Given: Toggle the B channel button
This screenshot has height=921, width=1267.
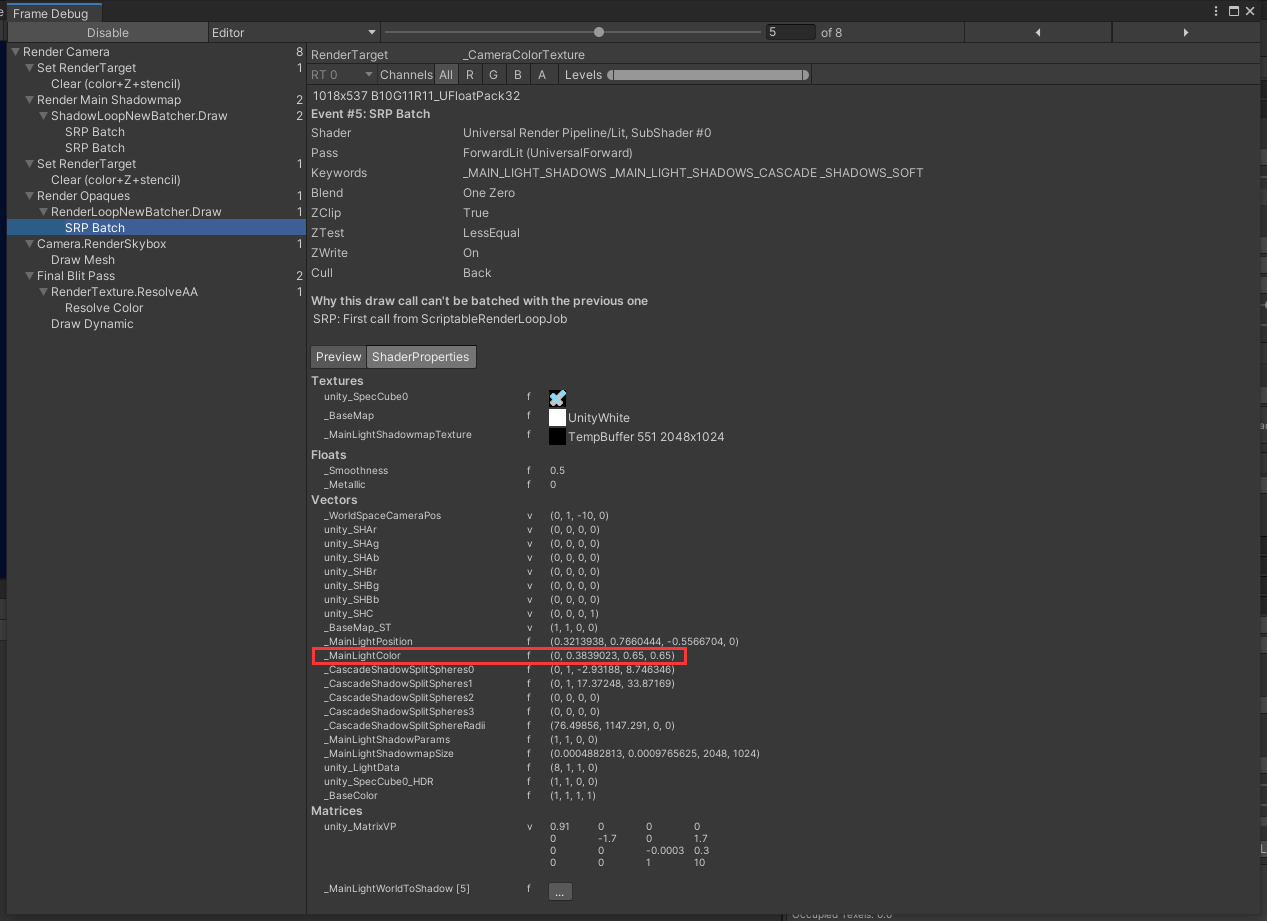Looking at the screenshot, I should coord(517,75).
